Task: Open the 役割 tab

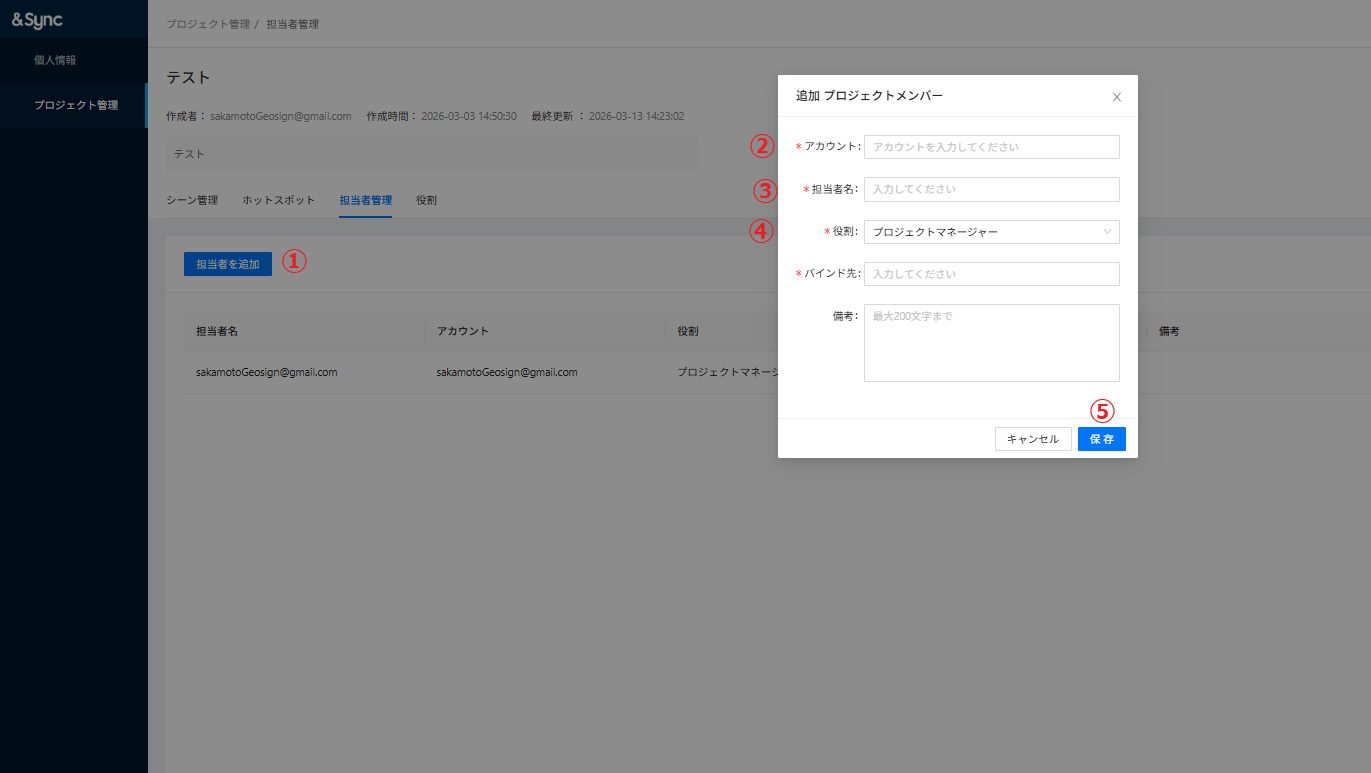Action: [426, 200]
